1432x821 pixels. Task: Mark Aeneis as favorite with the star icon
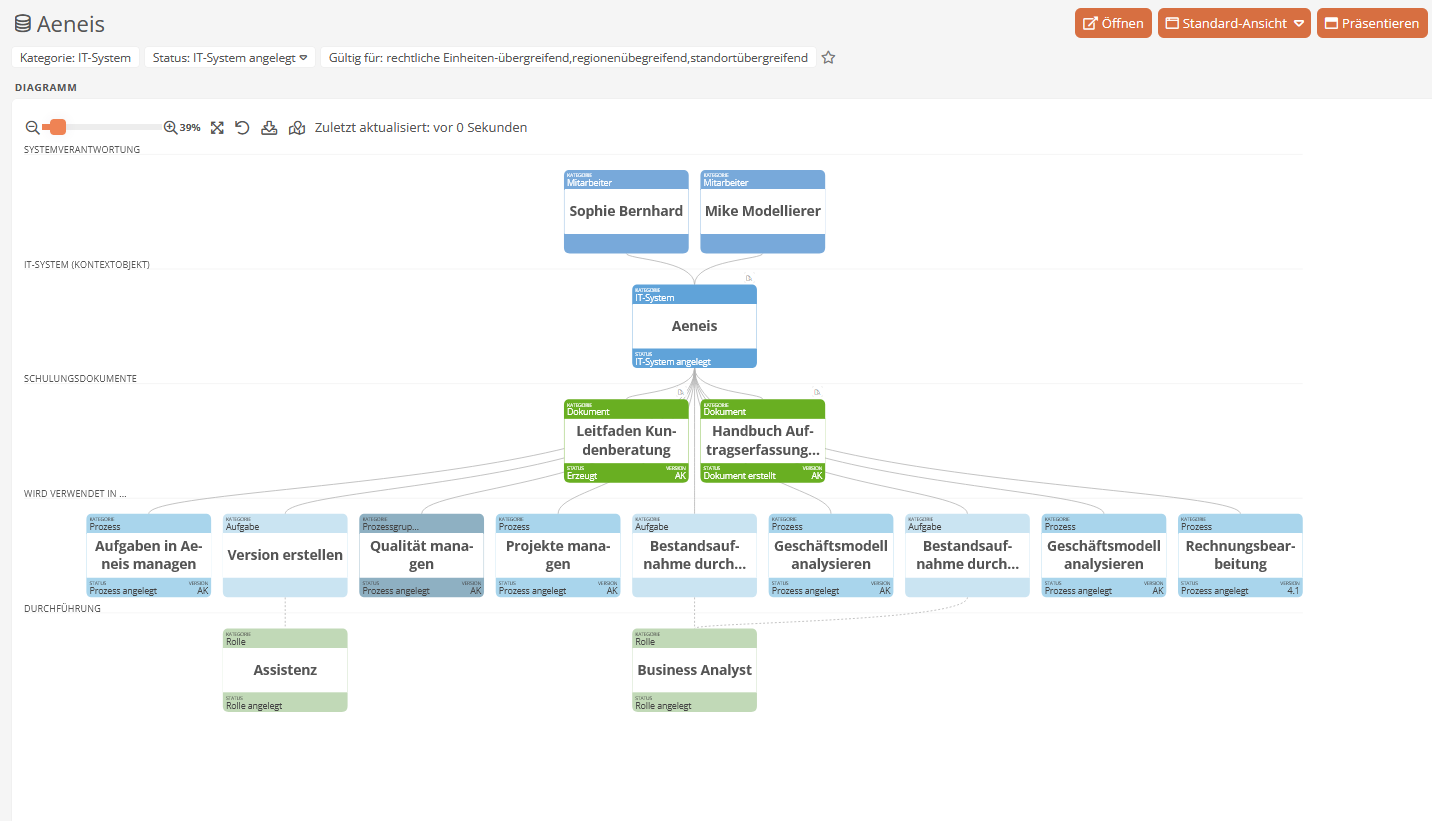828,58
